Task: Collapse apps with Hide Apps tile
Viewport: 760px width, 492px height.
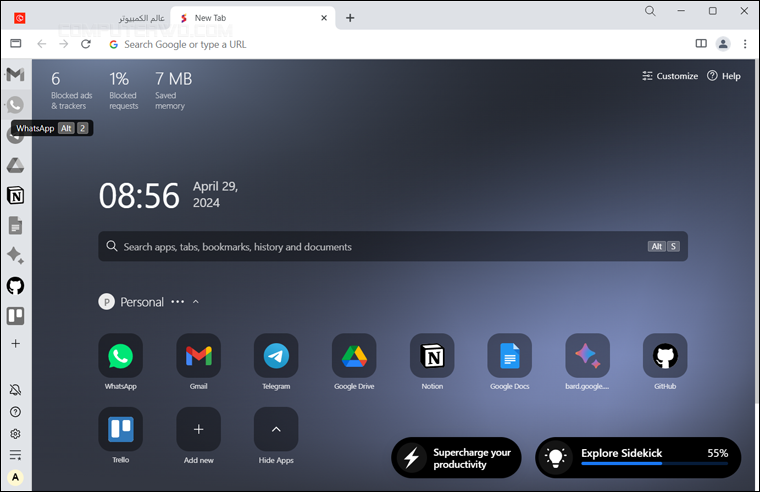Action: click(x=276, y=429)
